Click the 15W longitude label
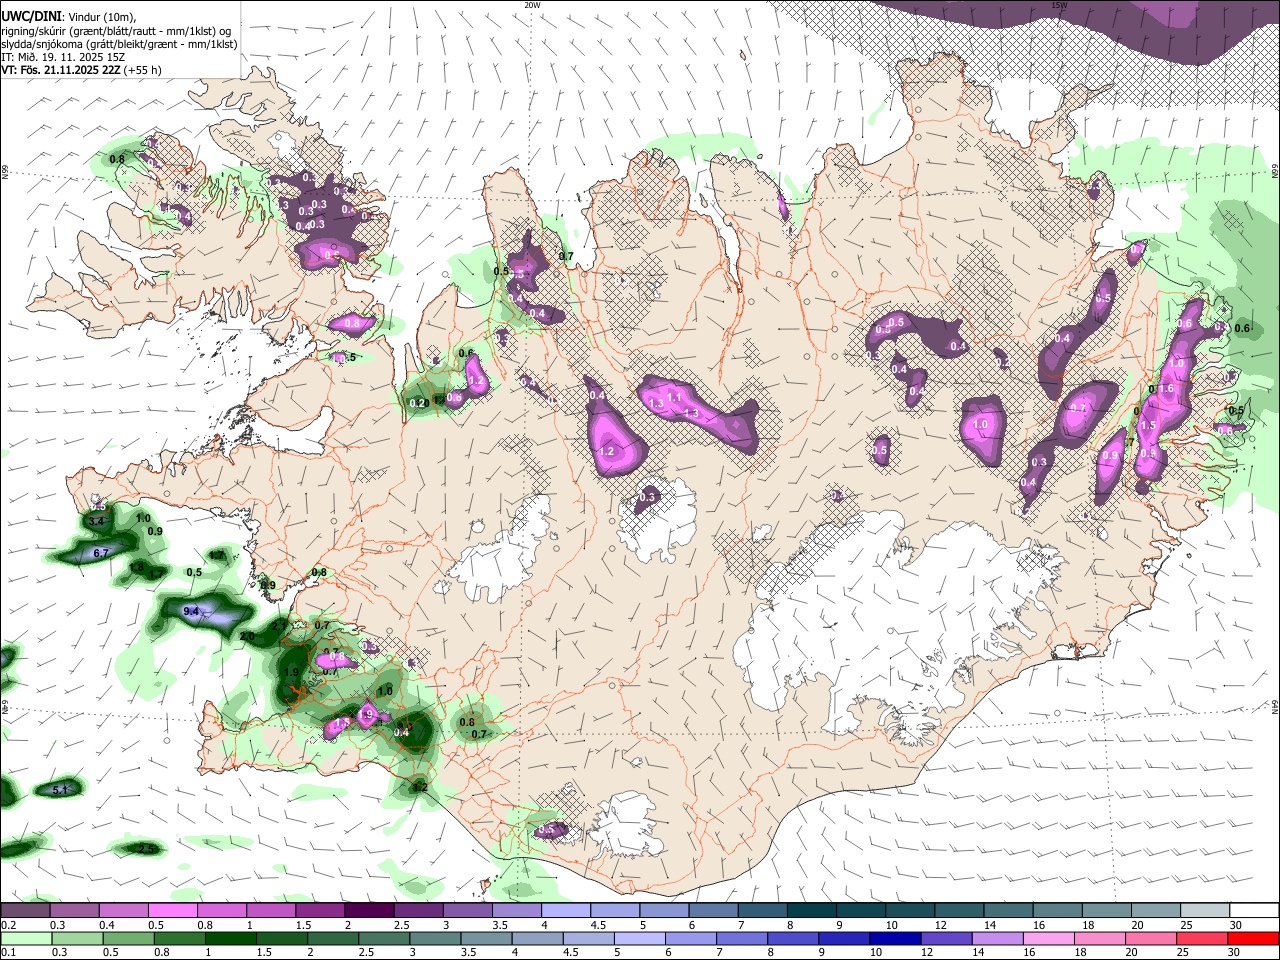Viewport: 1280px width, 960px height. 1059,5
